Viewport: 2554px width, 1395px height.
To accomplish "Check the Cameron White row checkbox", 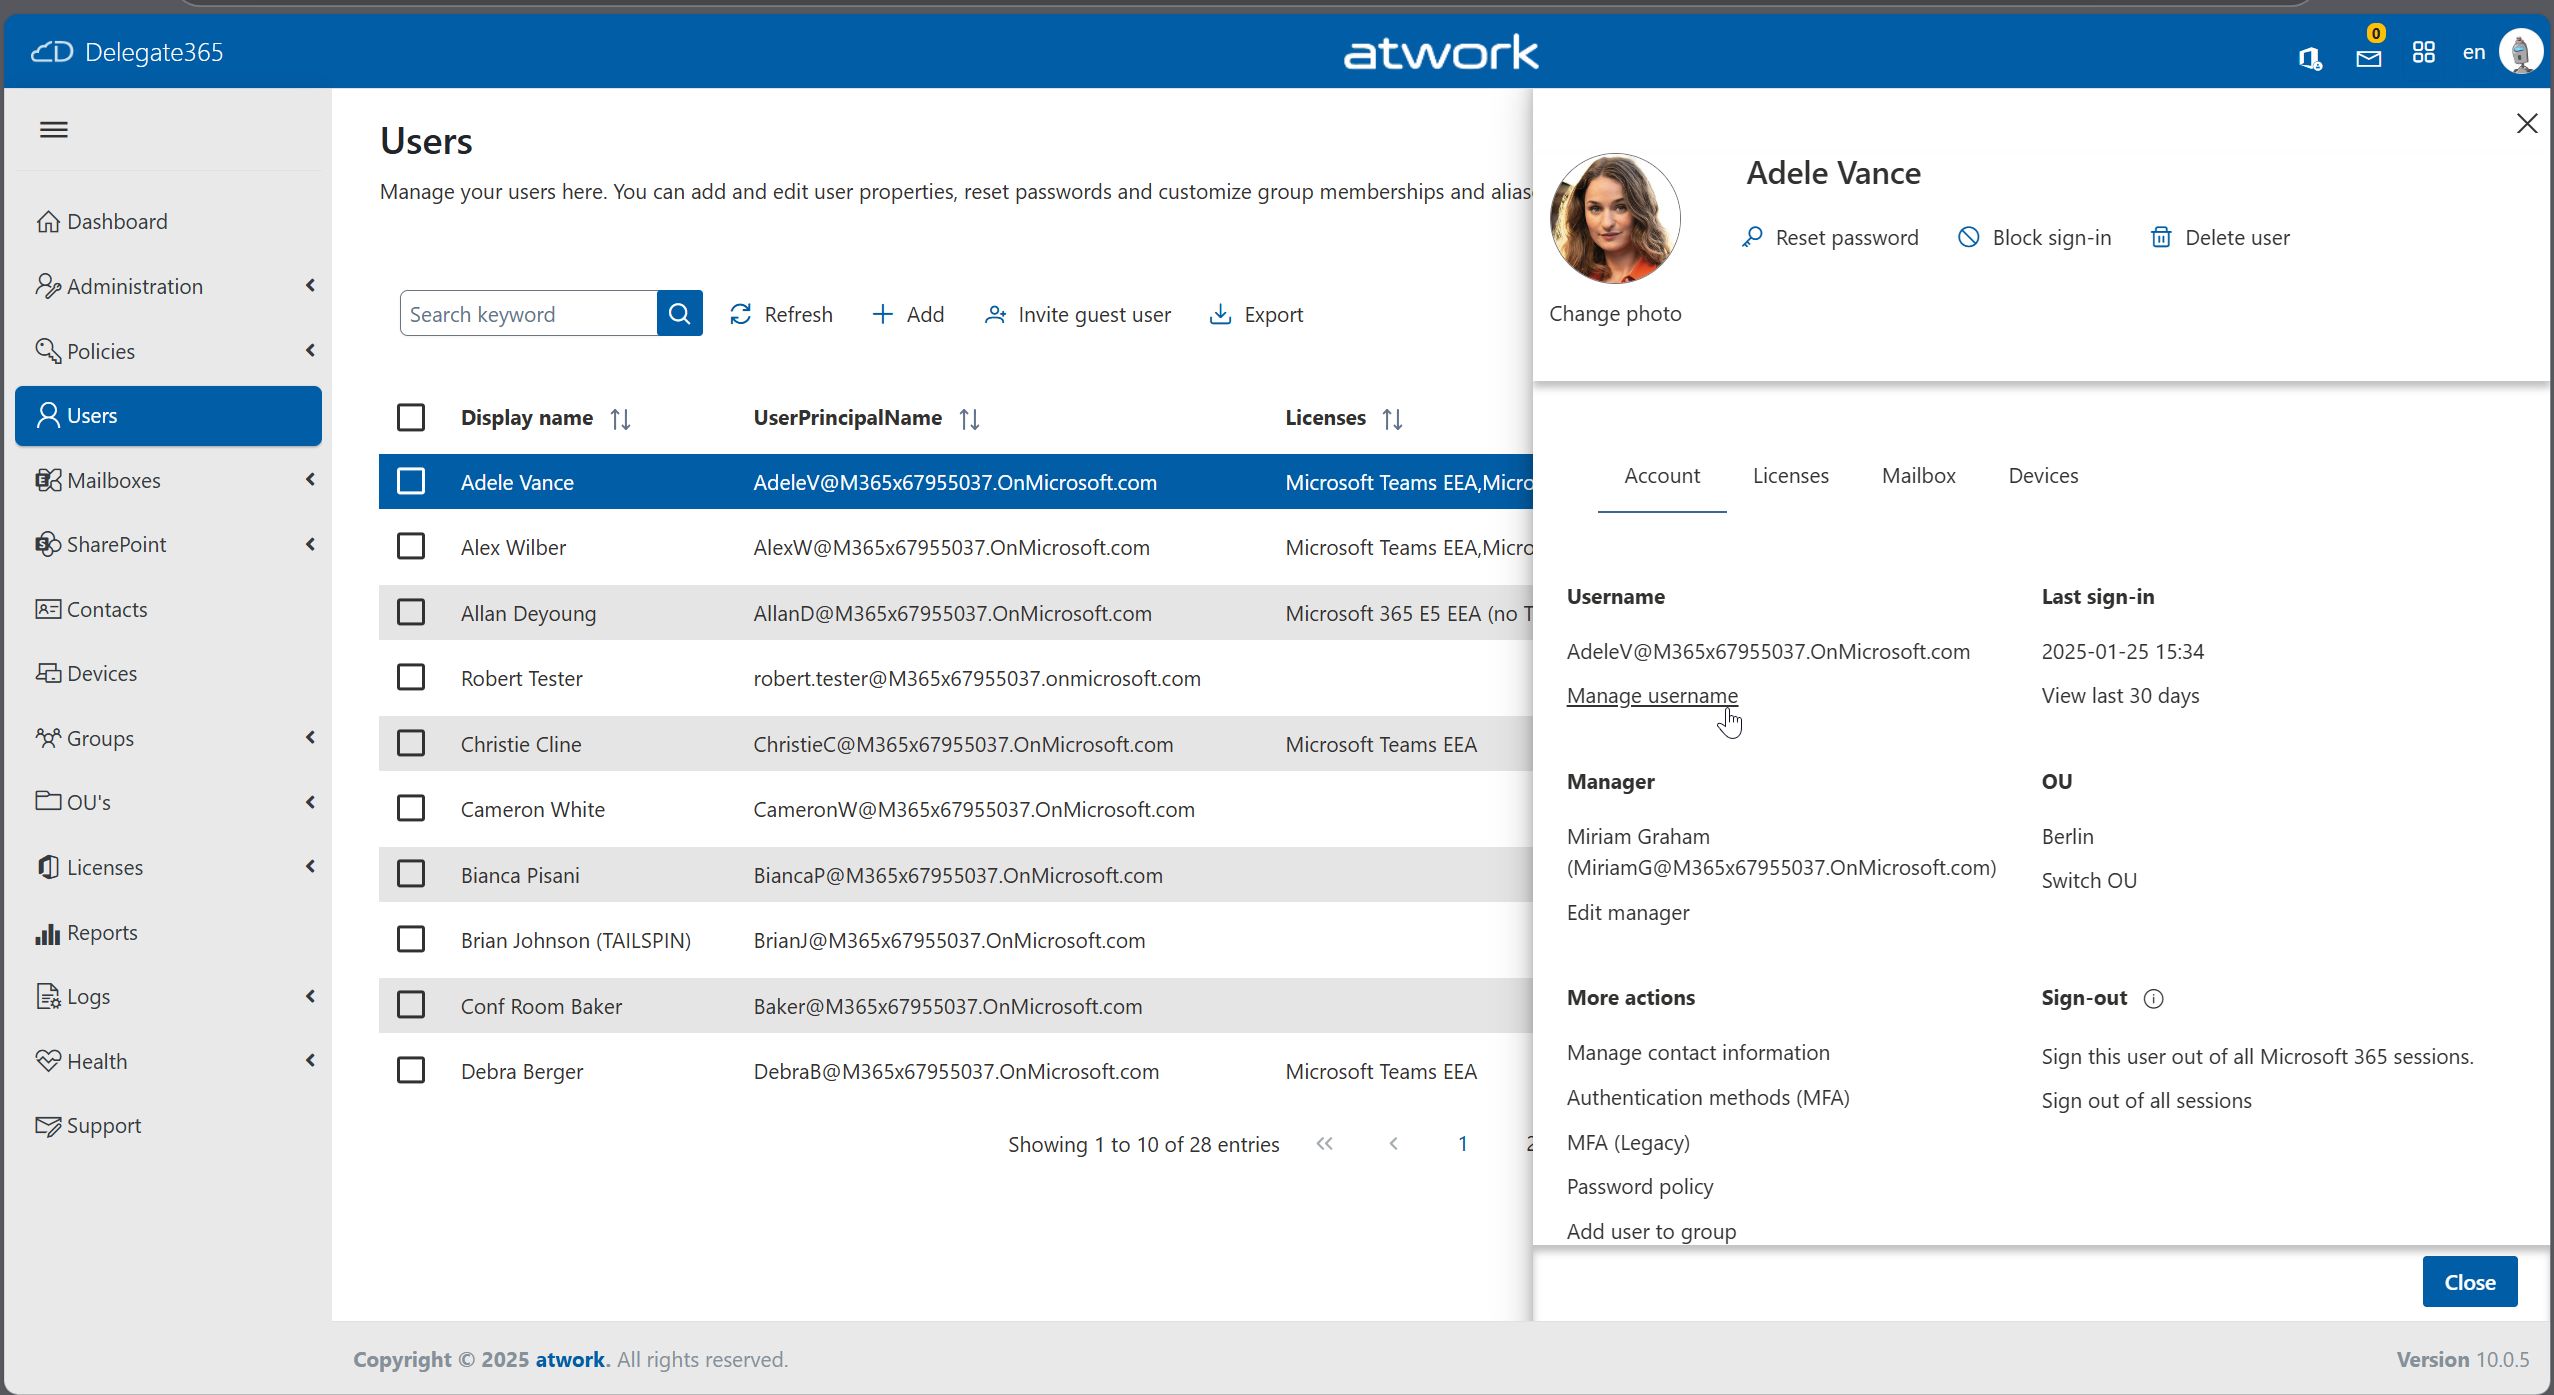I will pos(411,808).
